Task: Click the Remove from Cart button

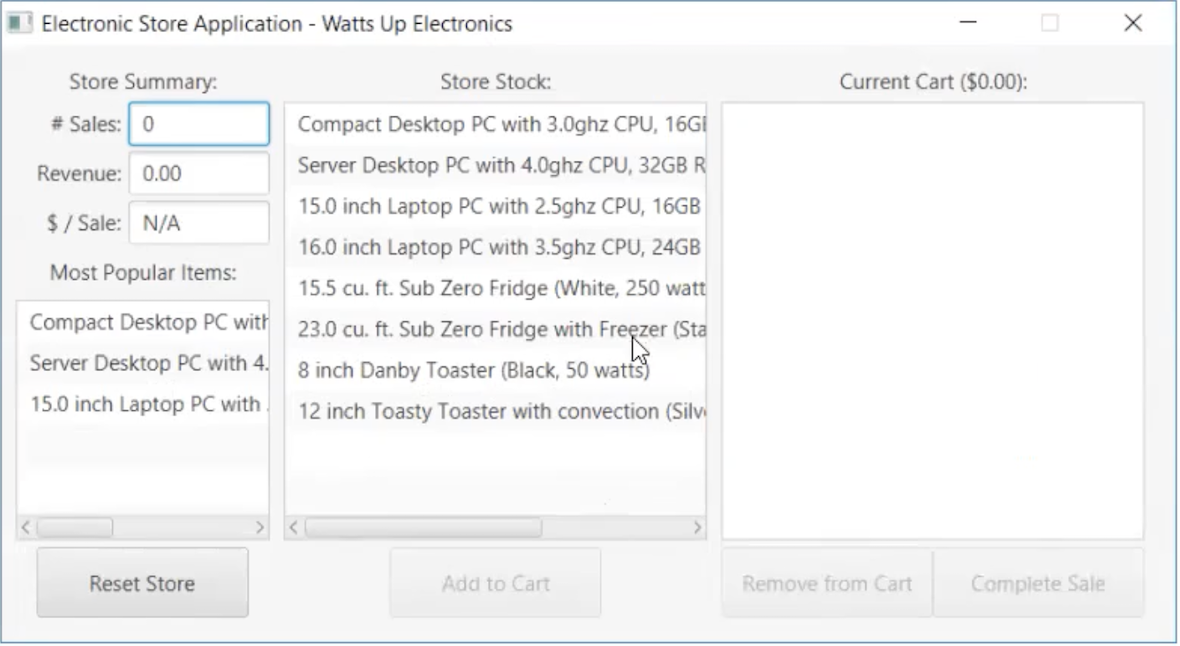Action: (827, 584)
